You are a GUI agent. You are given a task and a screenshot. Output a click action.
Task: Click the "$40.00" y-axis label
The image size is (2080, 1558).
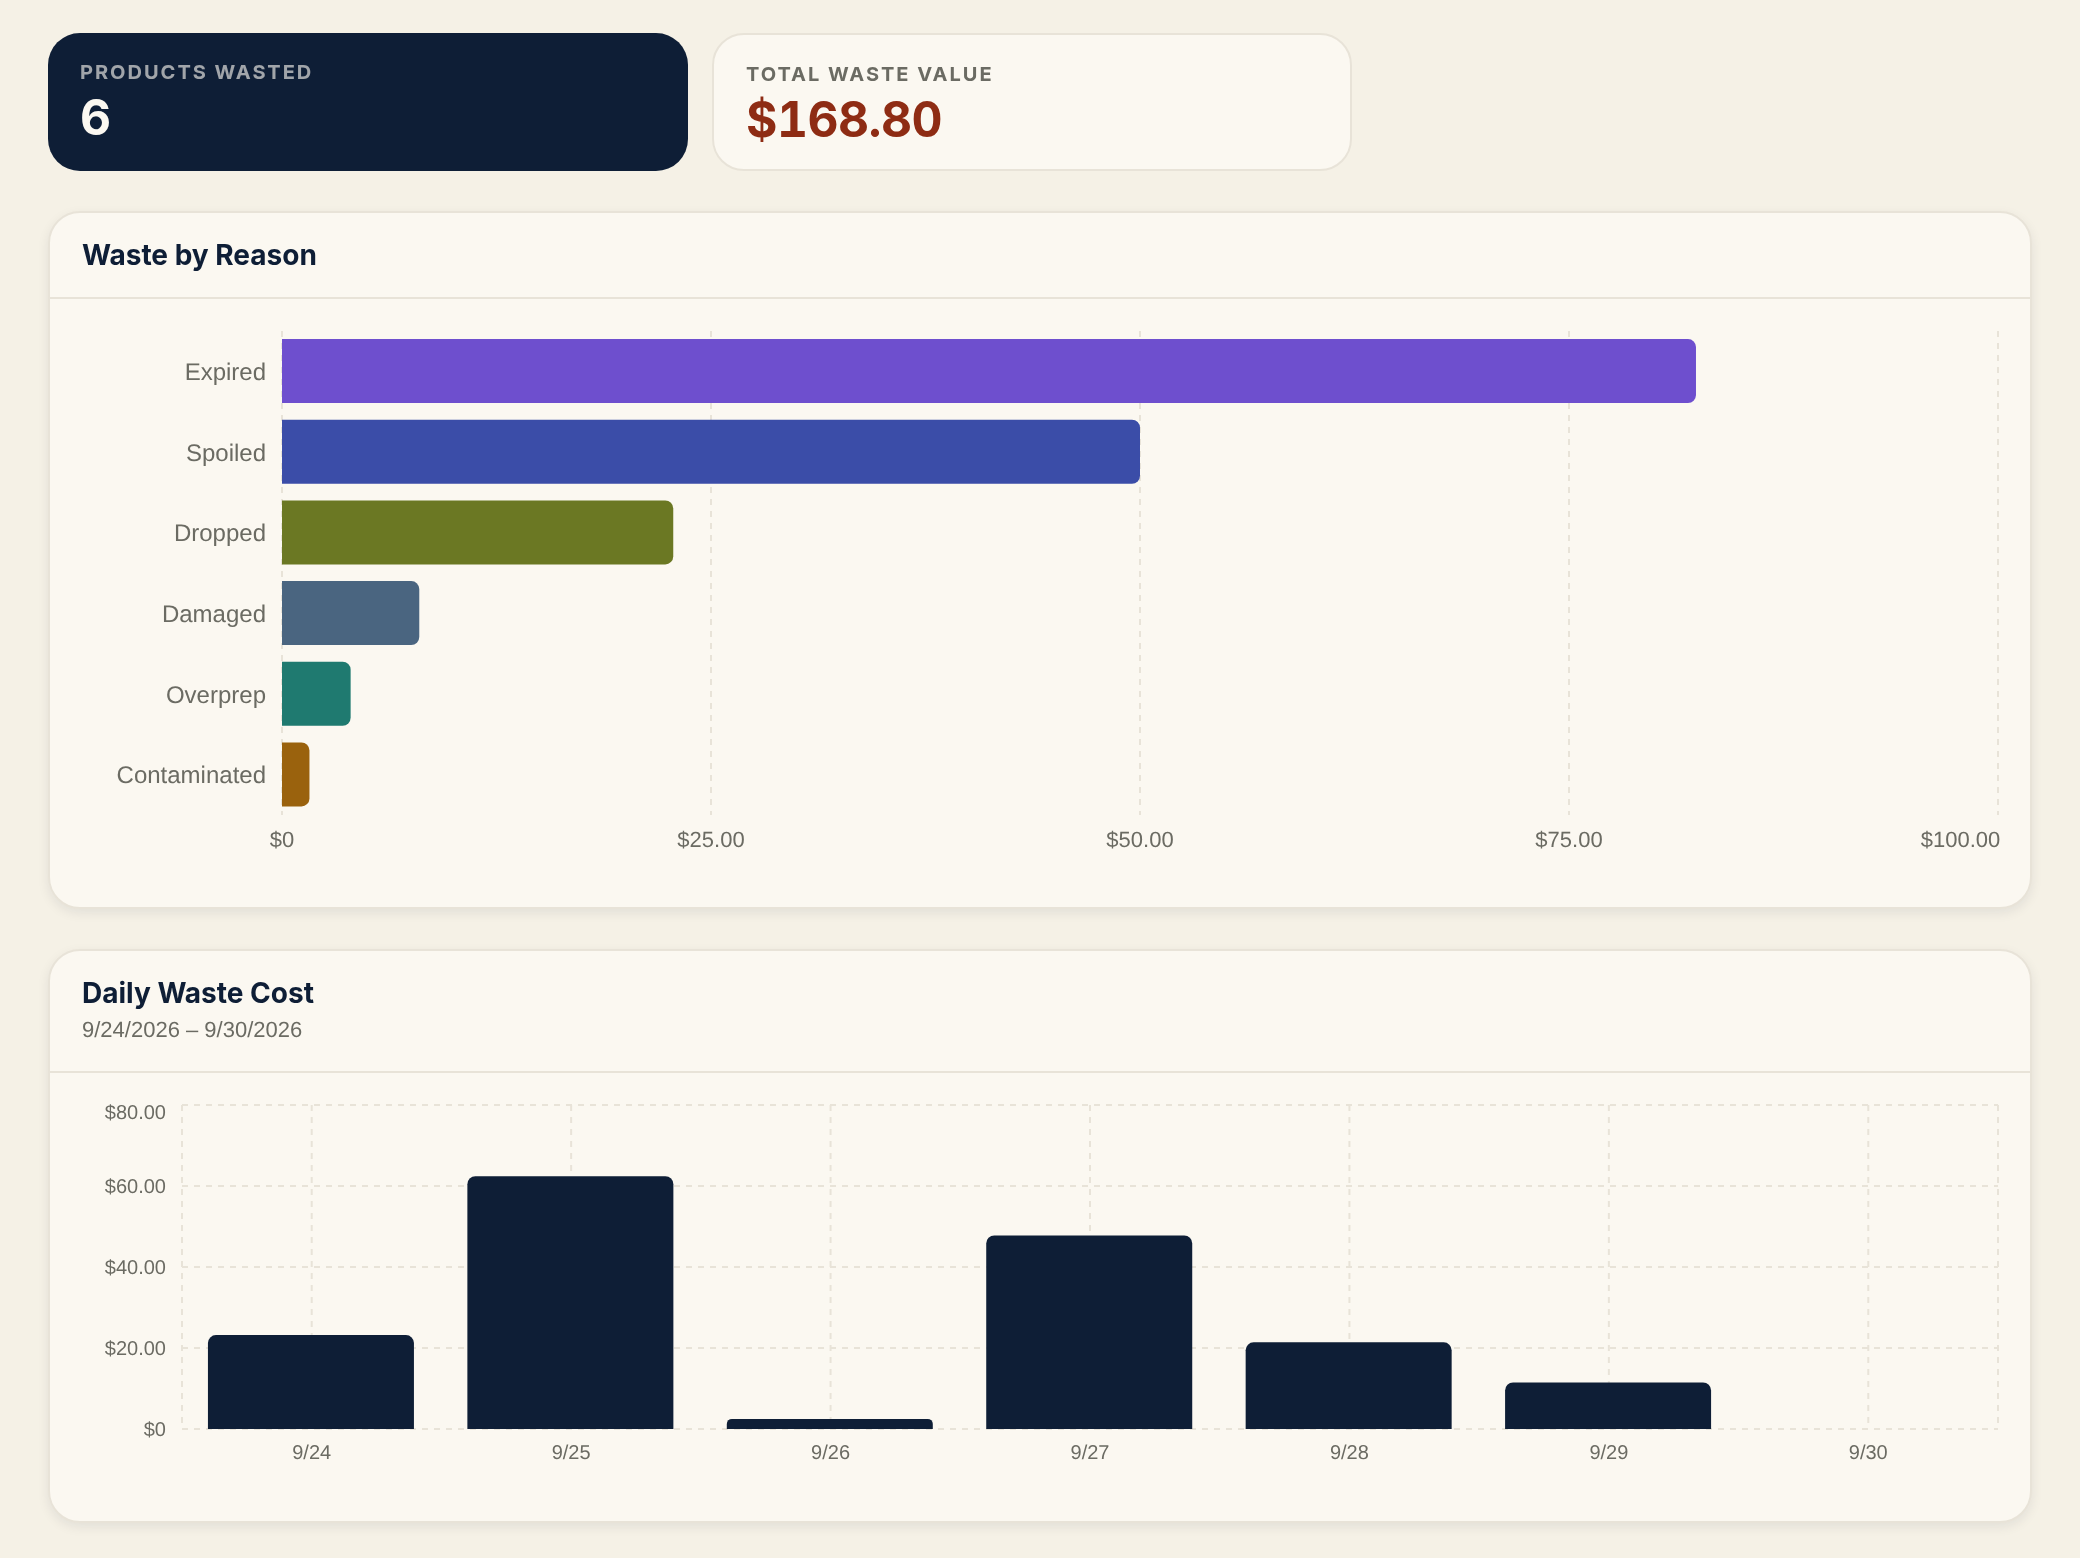(x=135, y=1267)
